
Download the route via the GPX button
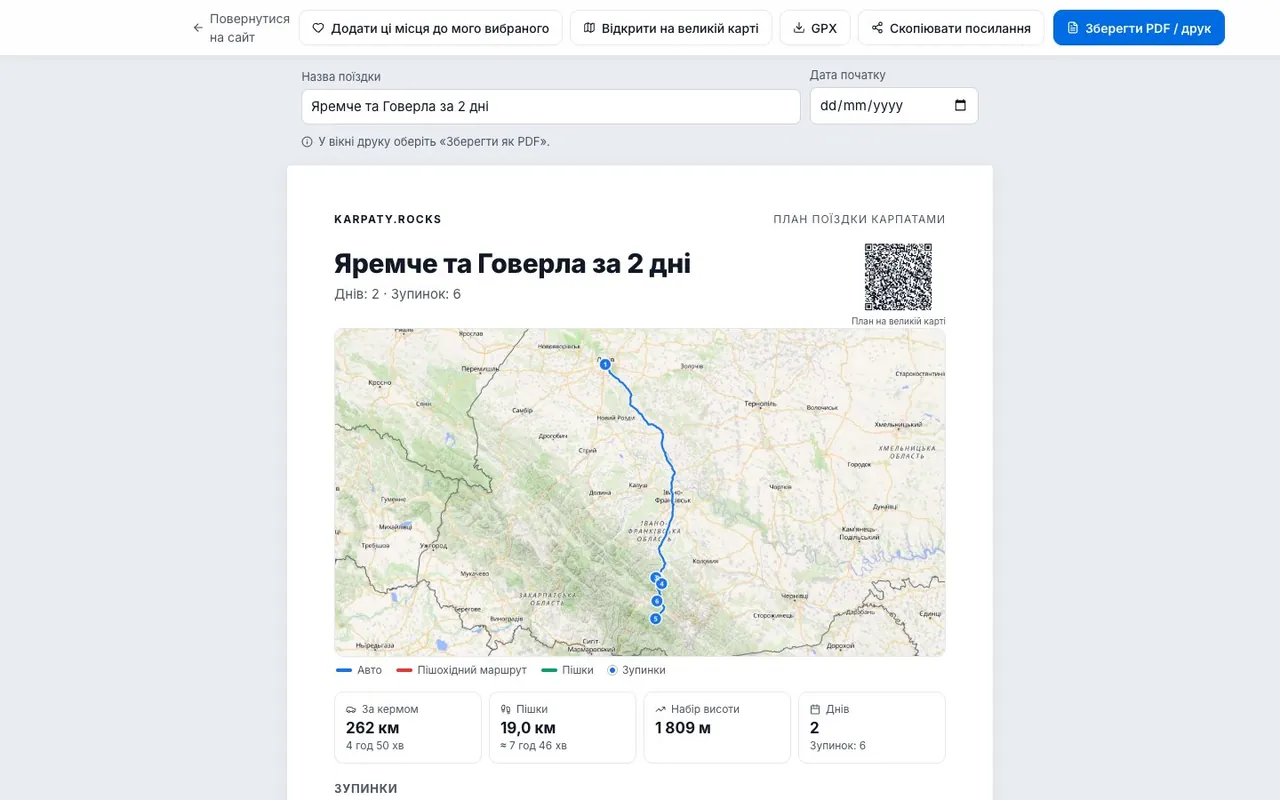pos(815,28)
